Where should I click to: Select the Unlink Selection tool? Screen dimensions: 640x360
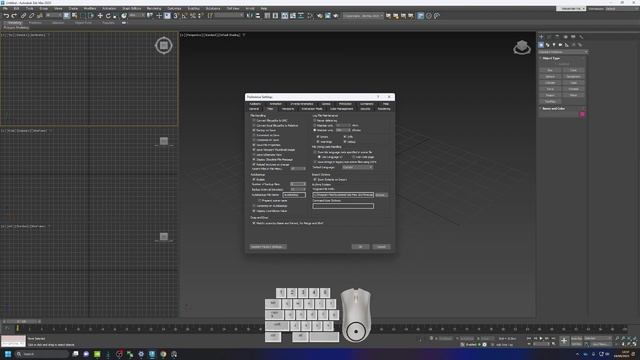point(31,16)
